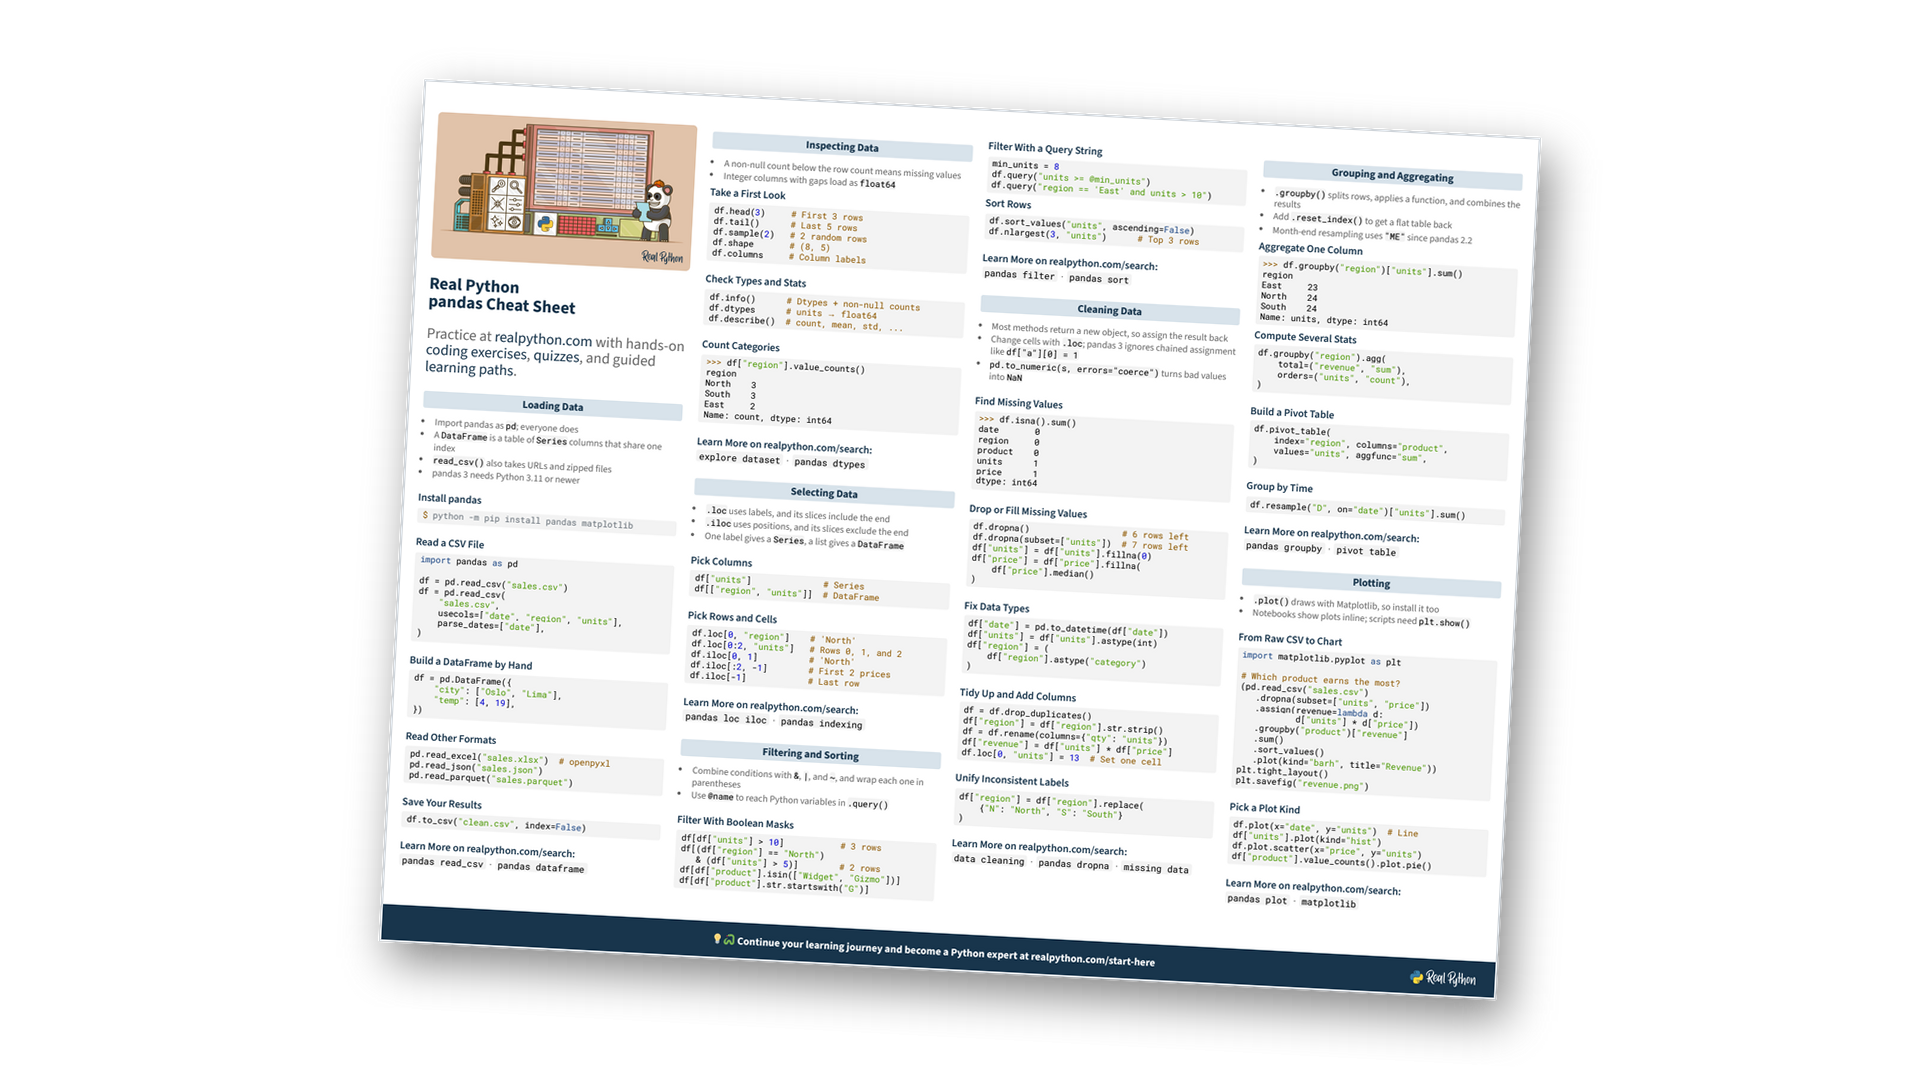Select the 'Count Categories' subheading
Viewport: 1920px width, 1080px height.
(740, 346)
